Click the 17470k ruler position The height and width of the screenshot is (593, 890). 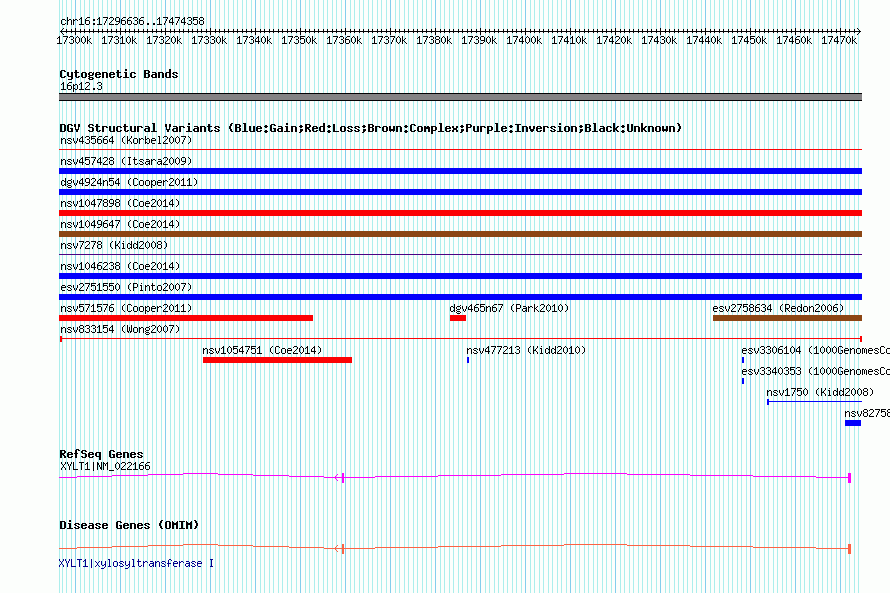[839, 40]
